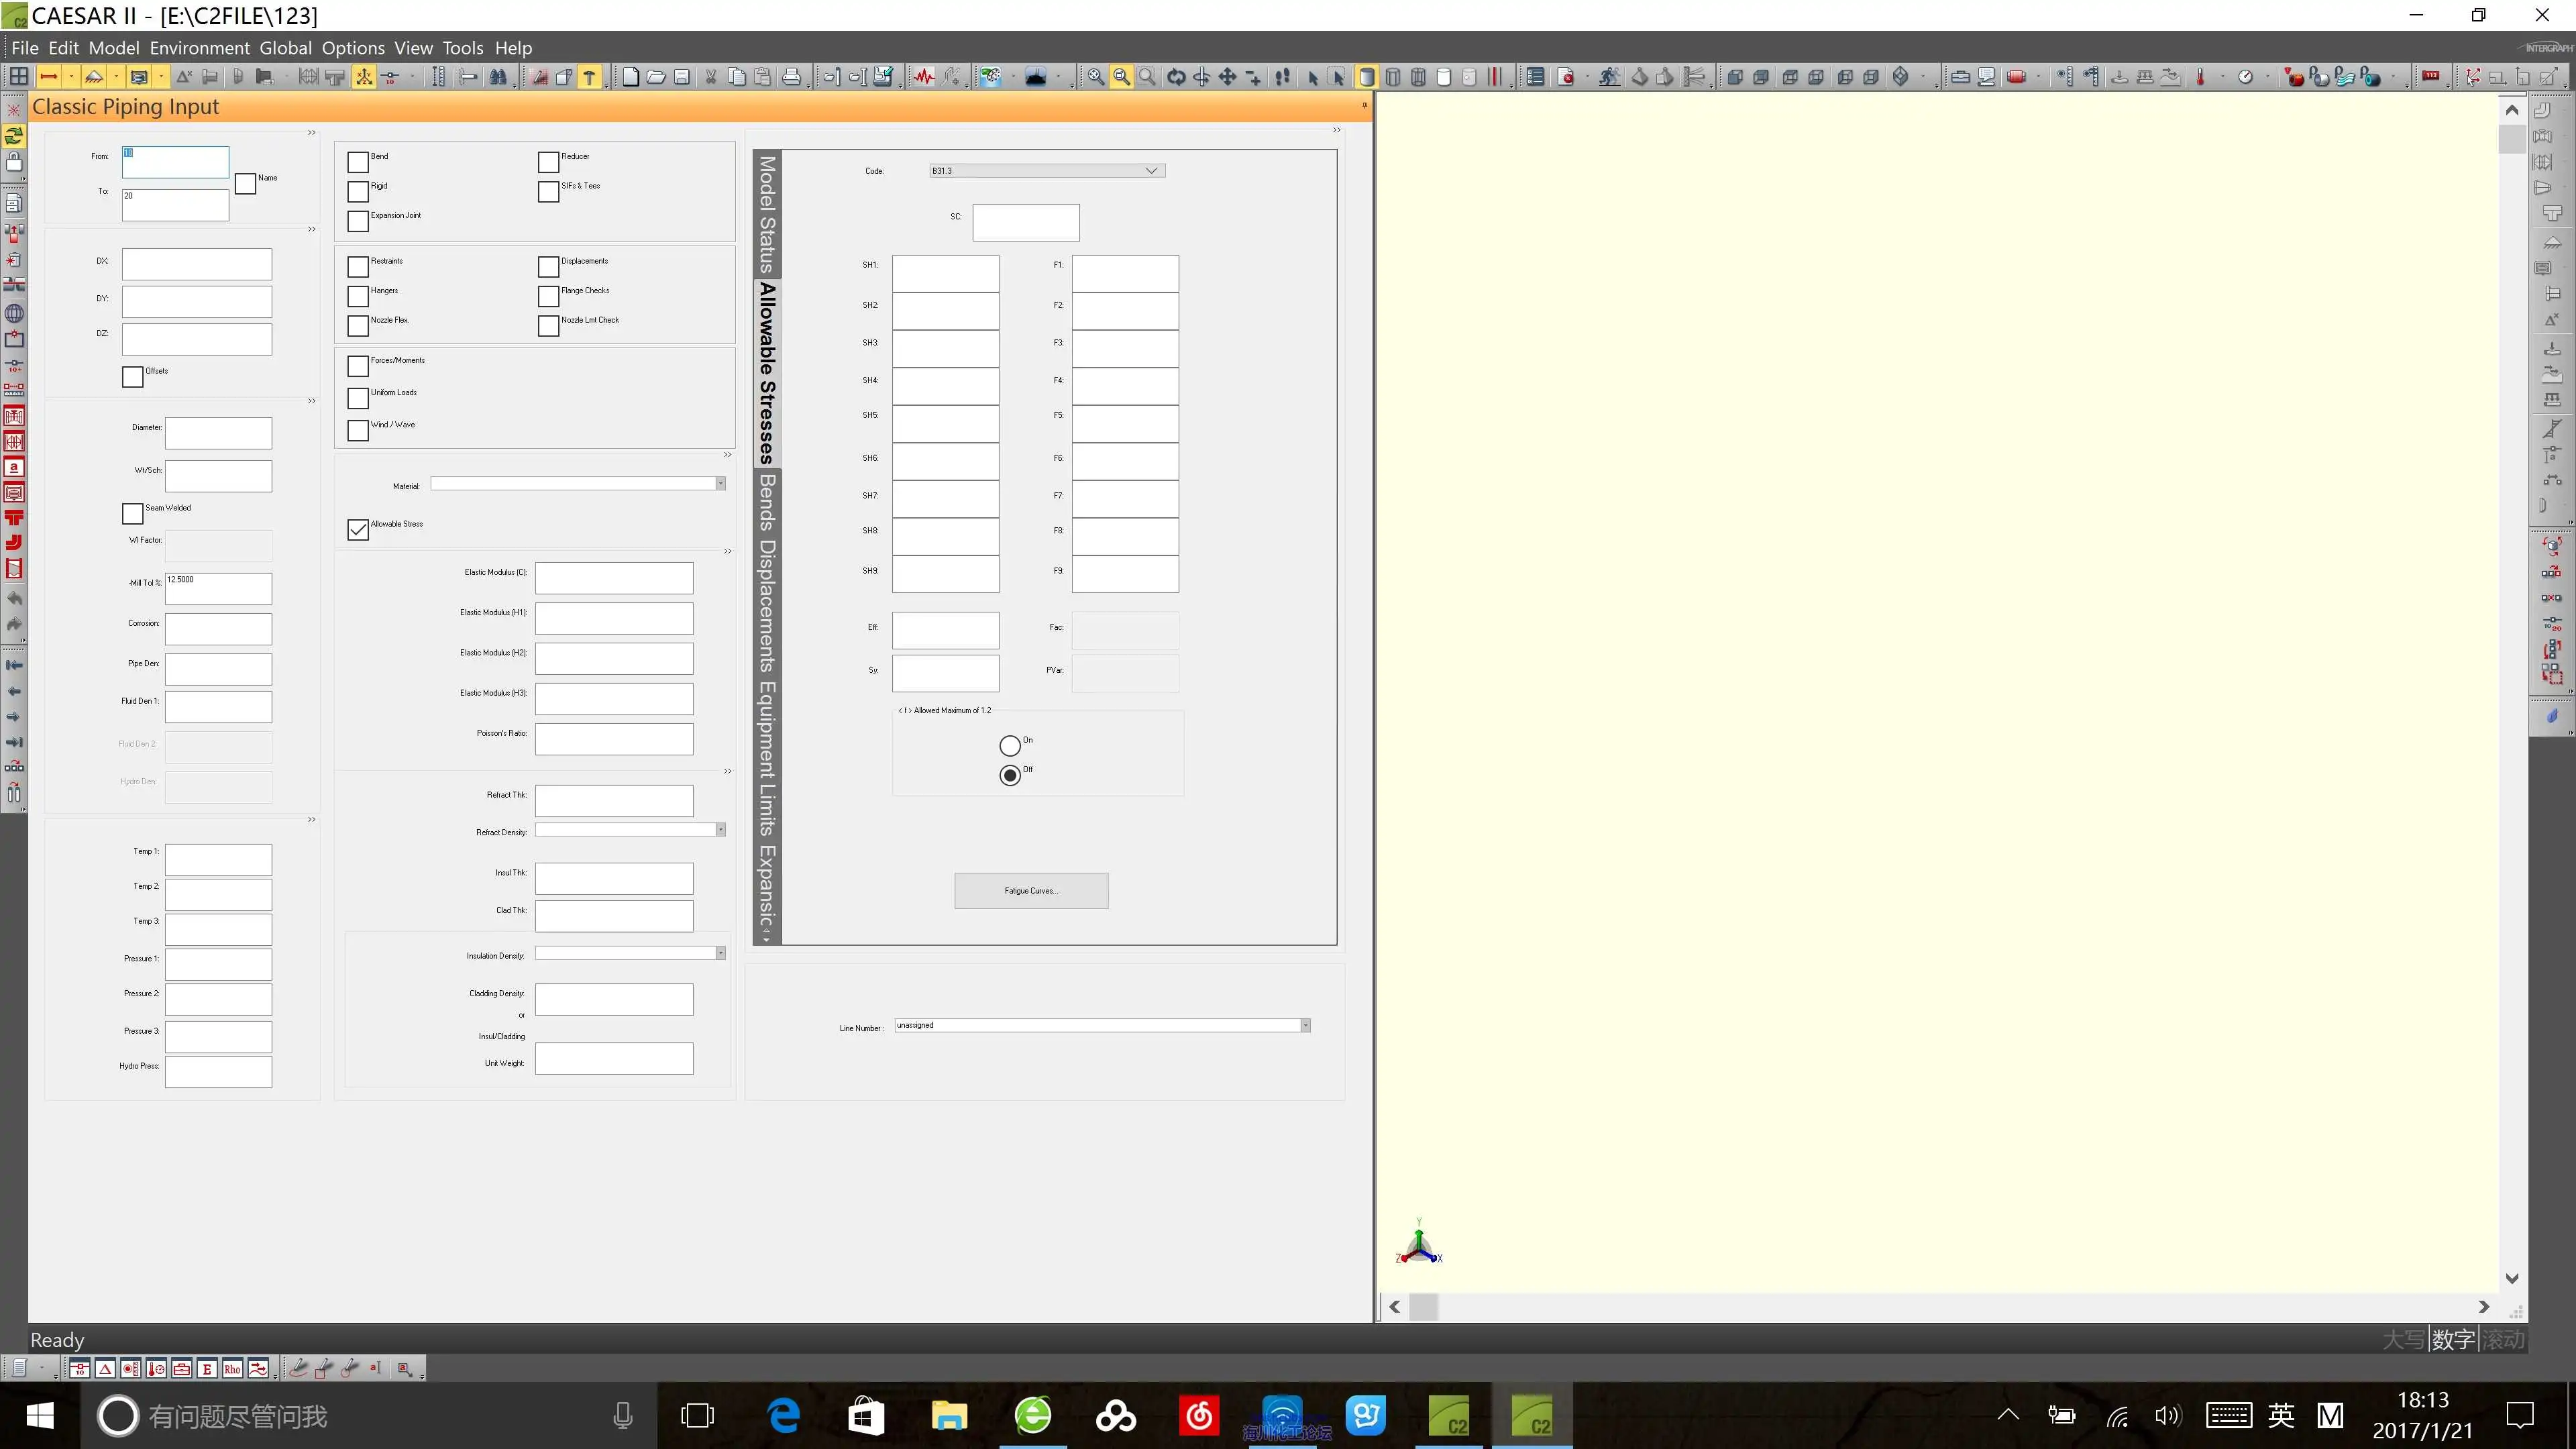This screenshot has height=1449, width=2576.
Task: Click the Cut scissors toolbar icon
Action: pyautogui.click(x=710, y=77)
